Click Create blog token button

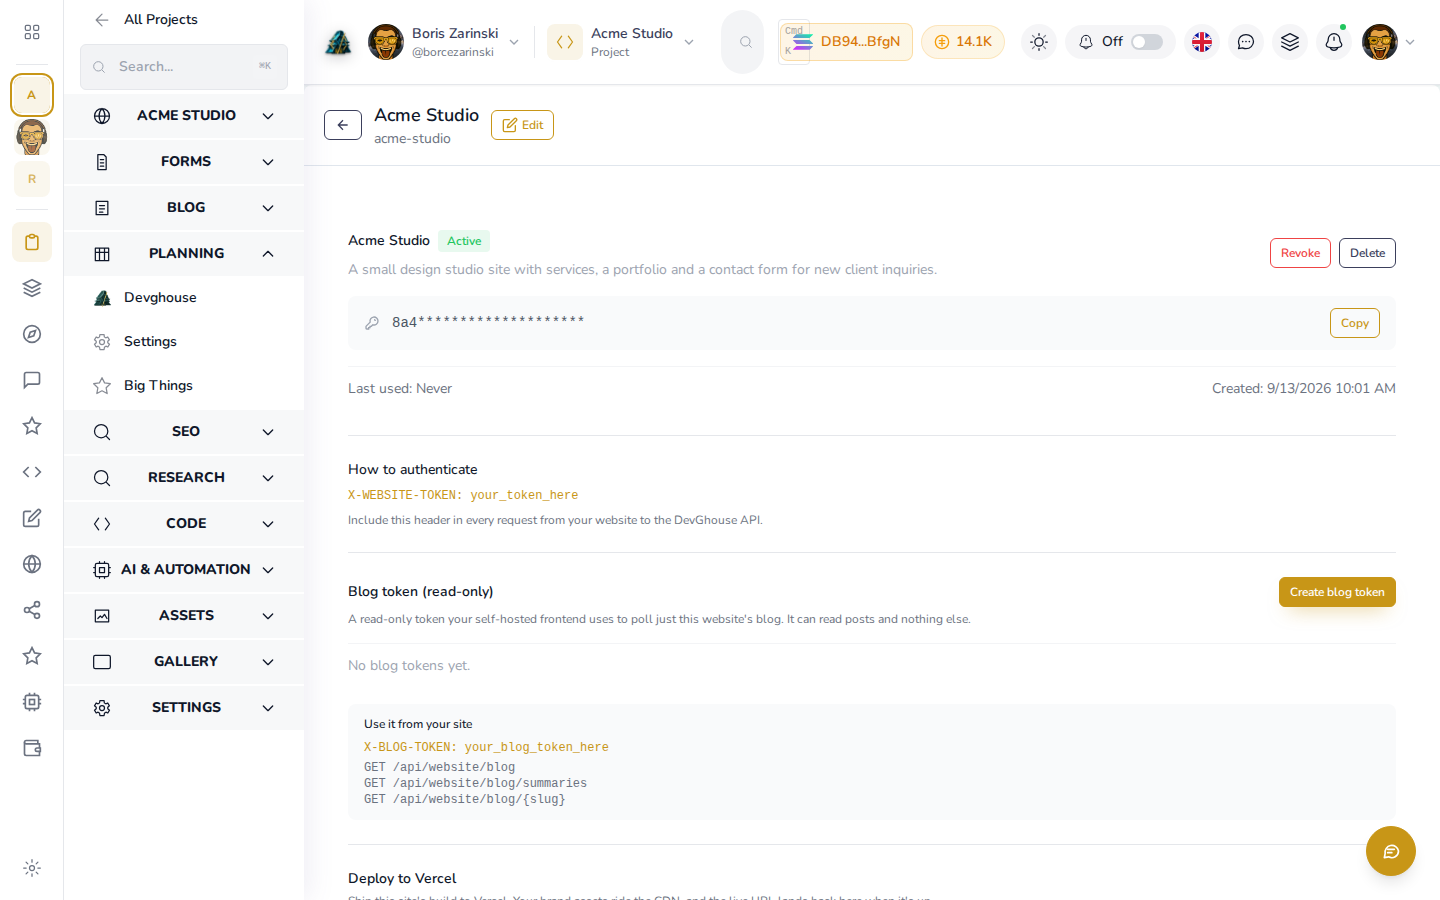coord(1337,592)
